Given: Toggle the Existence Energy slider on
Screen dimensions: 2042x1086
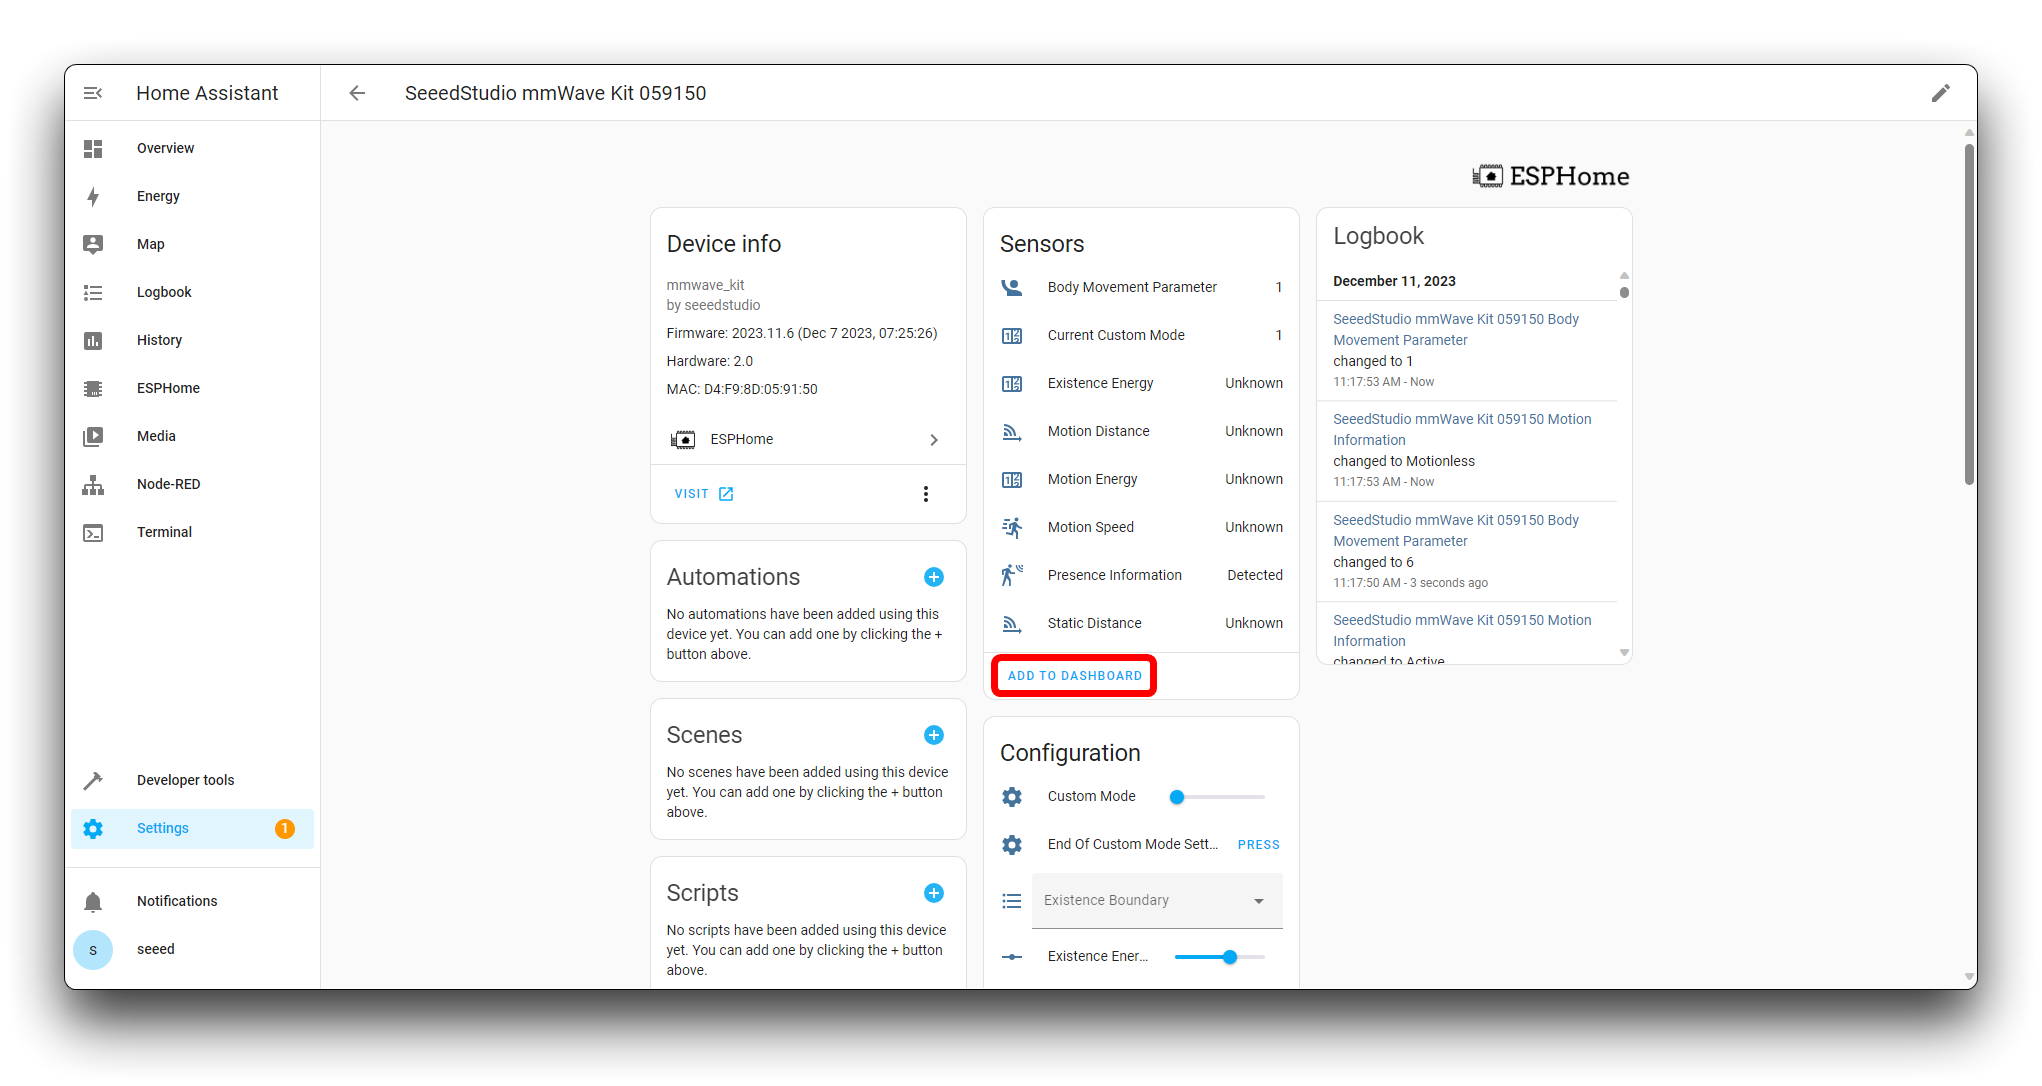Looking at the screenshot, I should pyautogui.click(x=1229, y=956).
